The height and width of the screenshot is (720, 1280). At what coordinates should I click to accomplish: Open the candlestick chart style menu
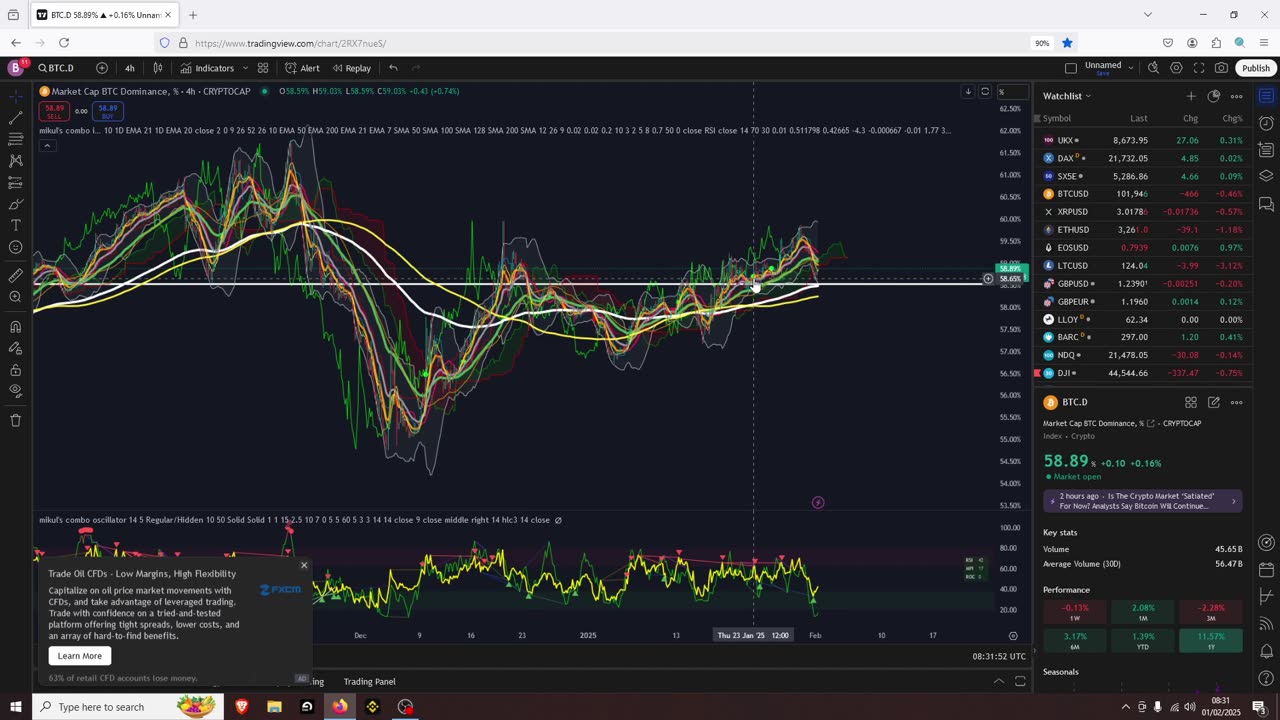(158, 68)
